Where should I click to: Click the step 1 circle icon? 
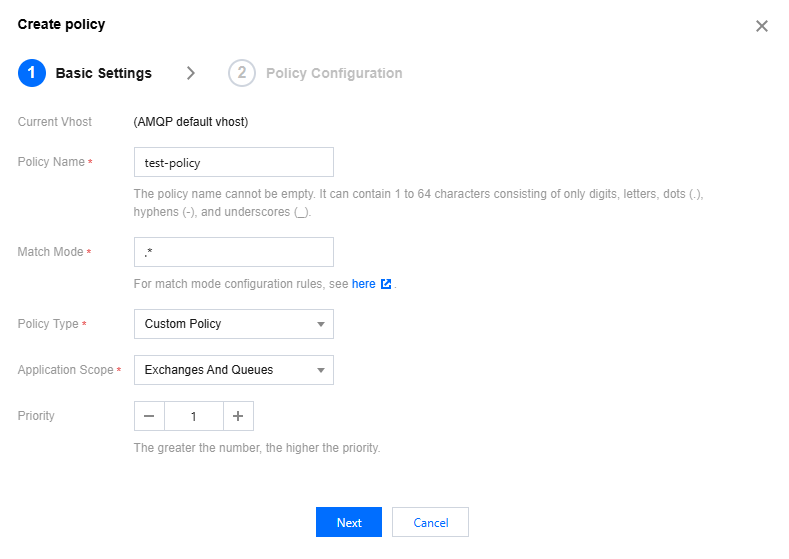[31, 73]
